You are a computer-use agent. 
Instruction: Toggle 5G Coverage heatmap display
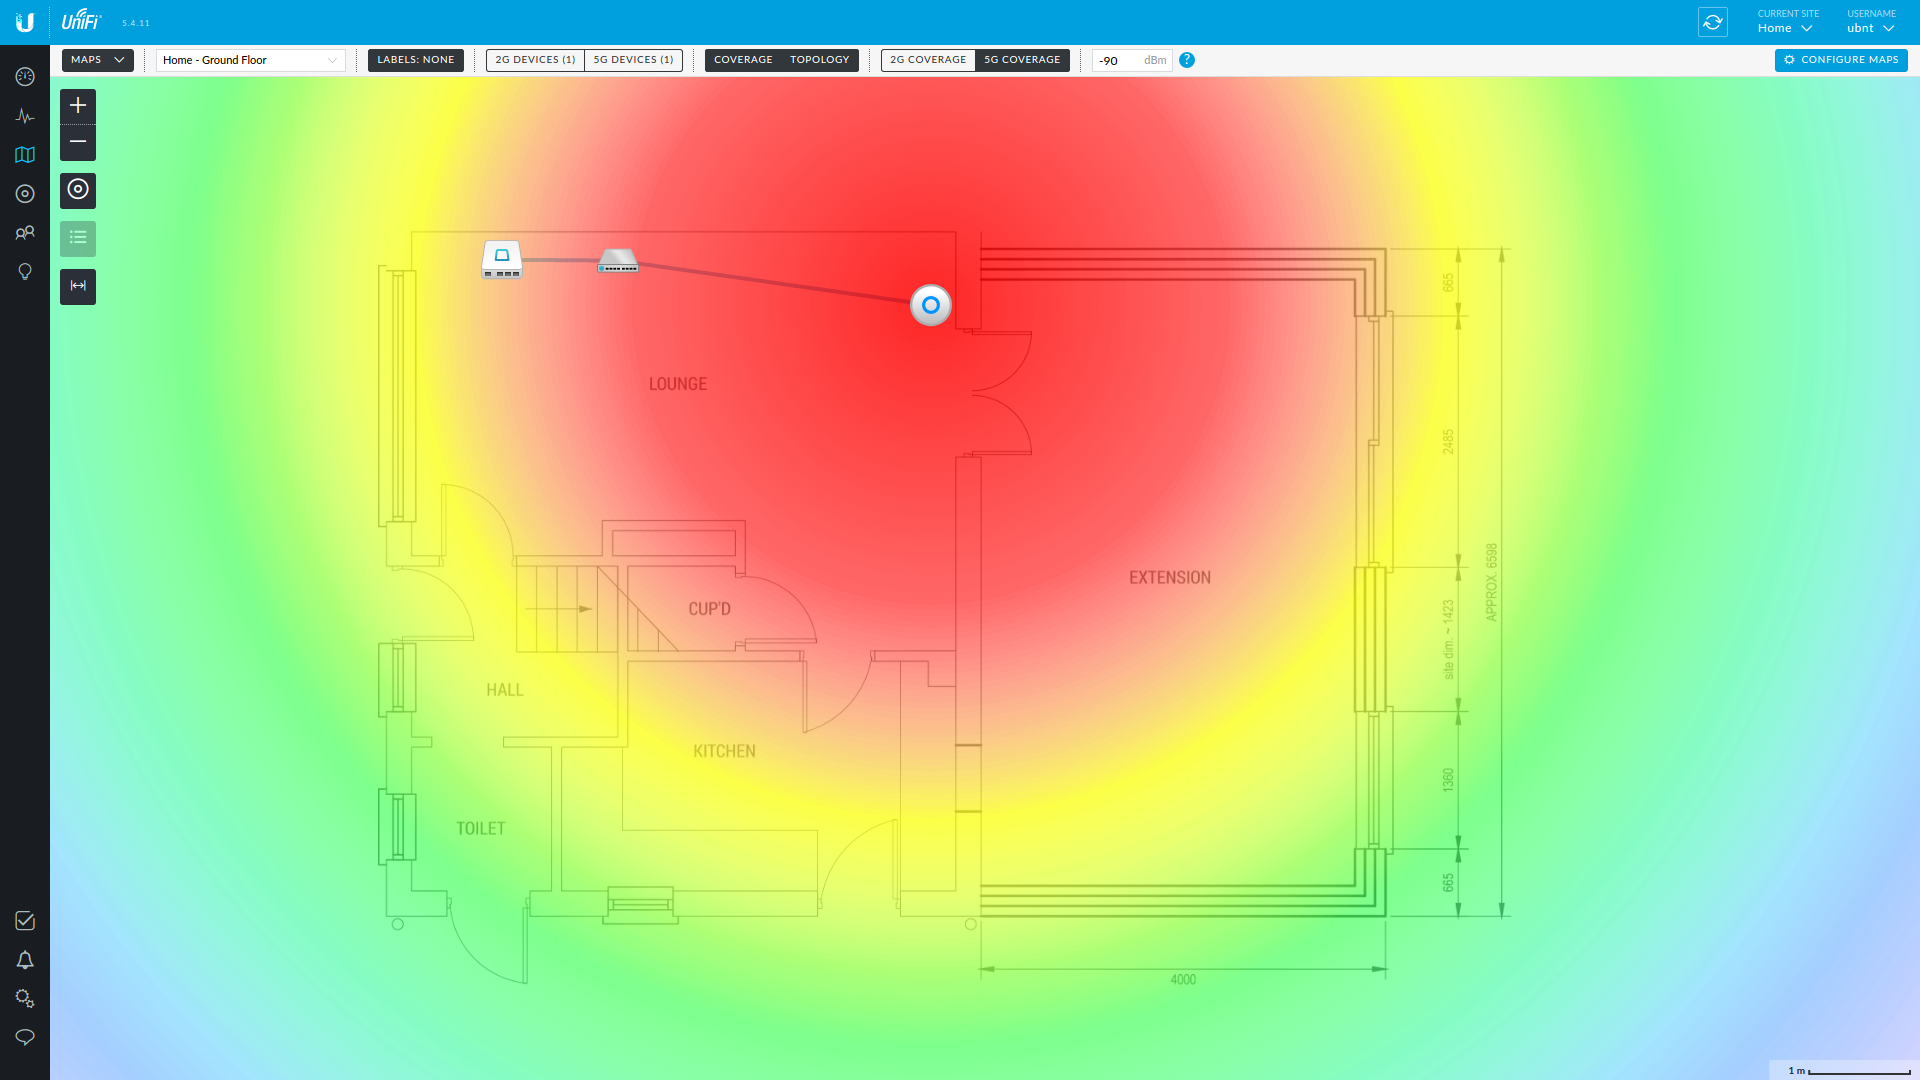[x=1022, y=59]
